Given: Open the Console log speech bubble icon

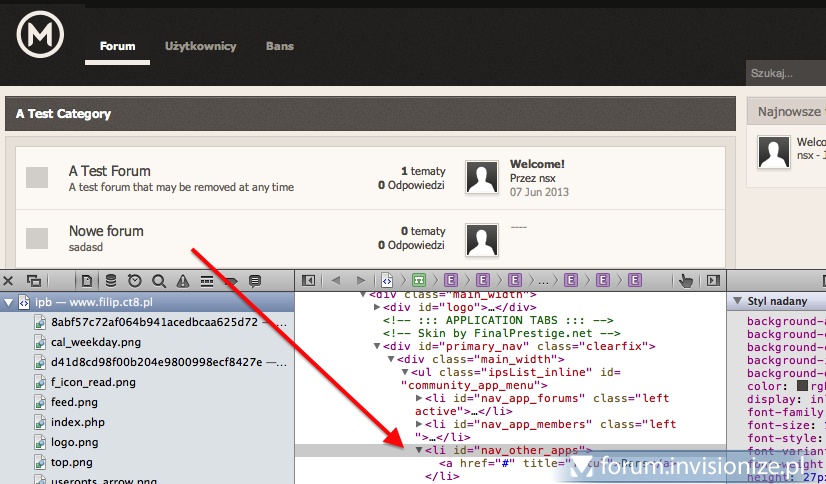Looking at the screenshot, I should coord(255,281).
